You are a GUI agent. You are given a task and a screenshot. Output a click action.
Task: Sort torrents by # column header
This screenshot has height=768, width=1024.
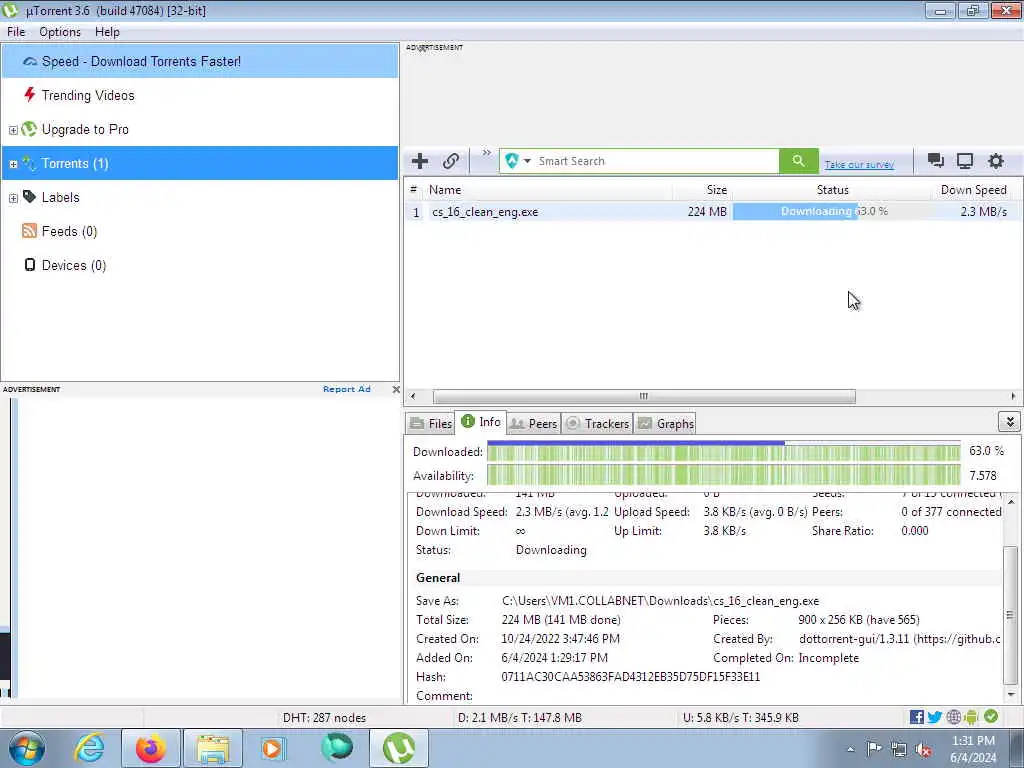coord(413,190)
